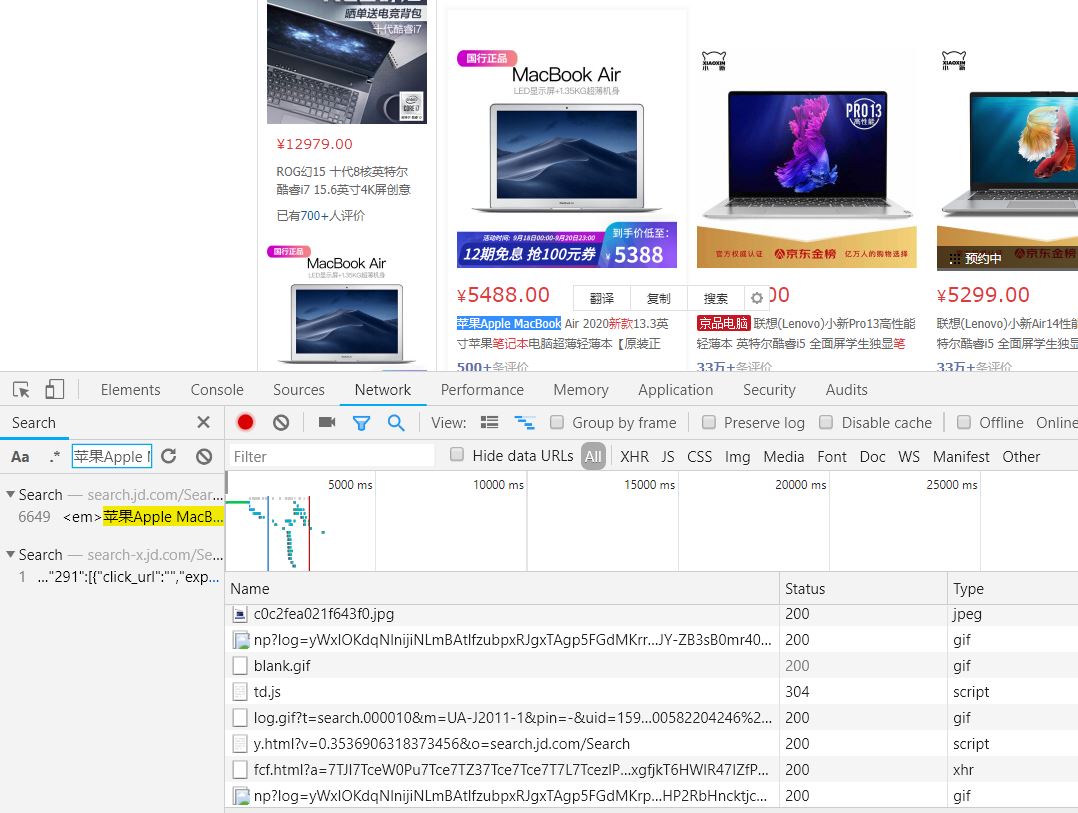Focus the network Filter text box

tap(331, 456)
